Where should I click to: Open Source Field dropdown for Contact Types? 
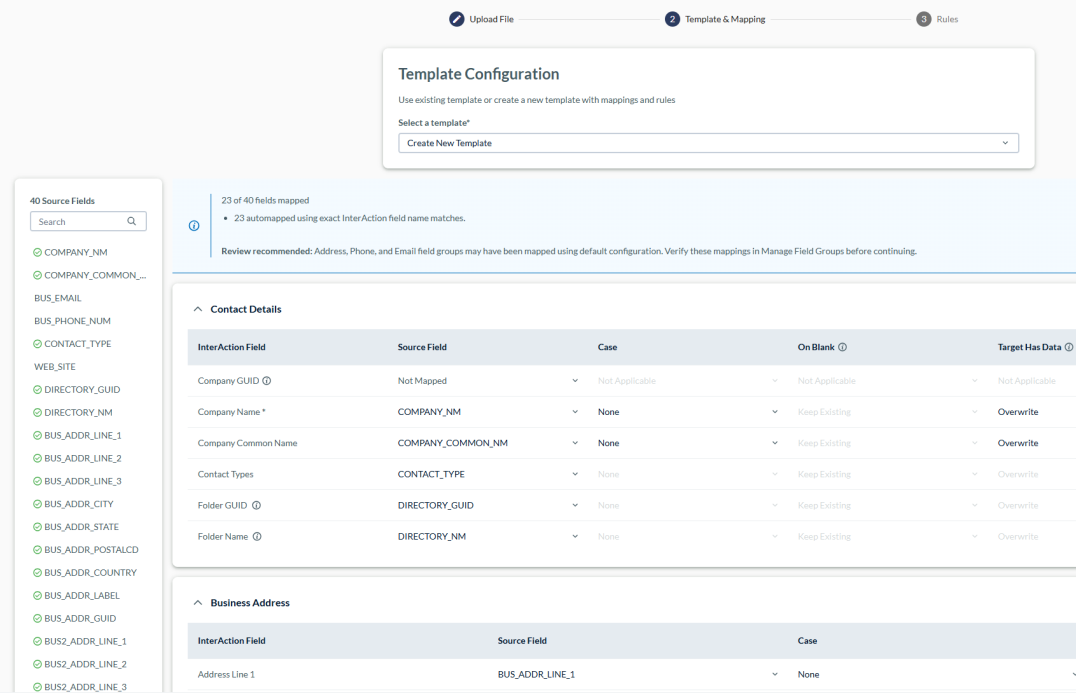point(488,474)
